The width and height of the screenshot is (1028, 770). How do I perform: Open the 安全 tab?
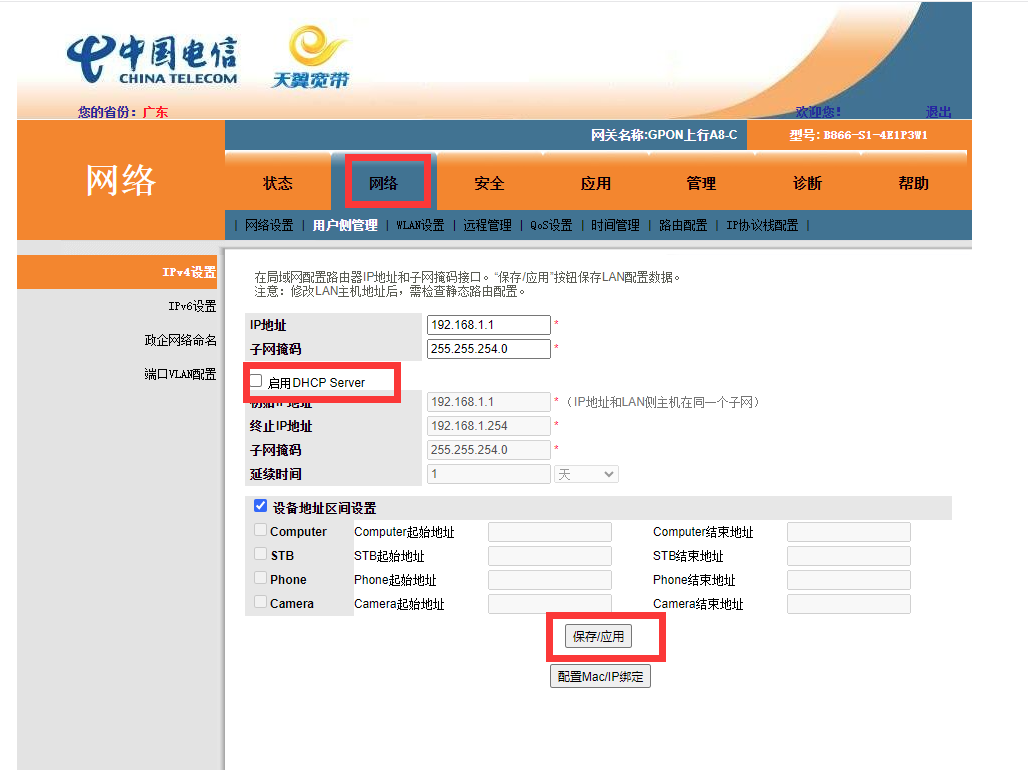tap(489, 183)
